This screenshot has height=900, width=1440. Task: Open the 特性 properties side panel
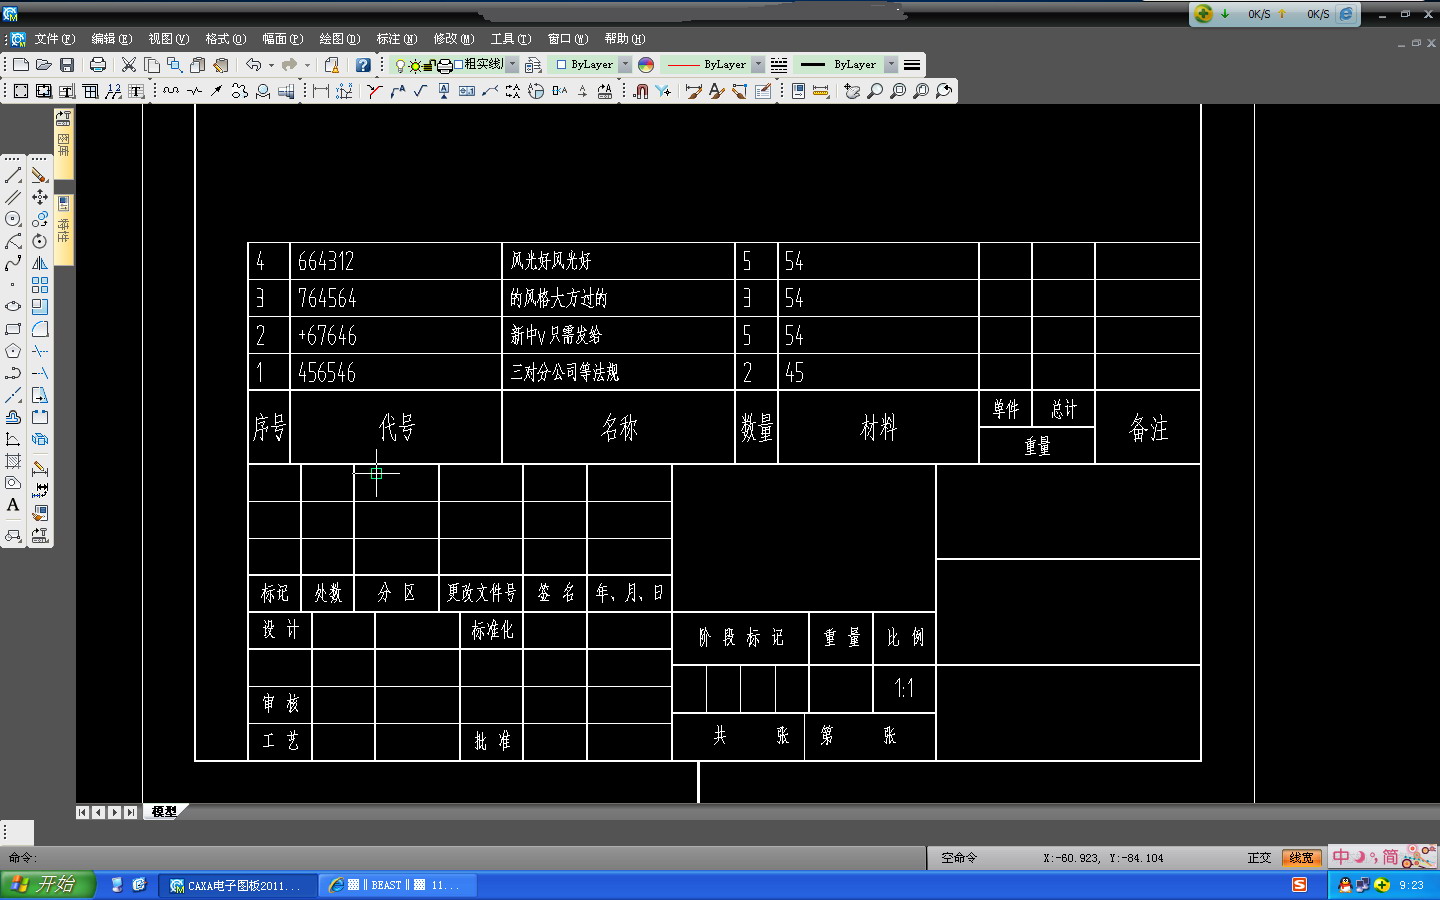(x=63, y=229)
